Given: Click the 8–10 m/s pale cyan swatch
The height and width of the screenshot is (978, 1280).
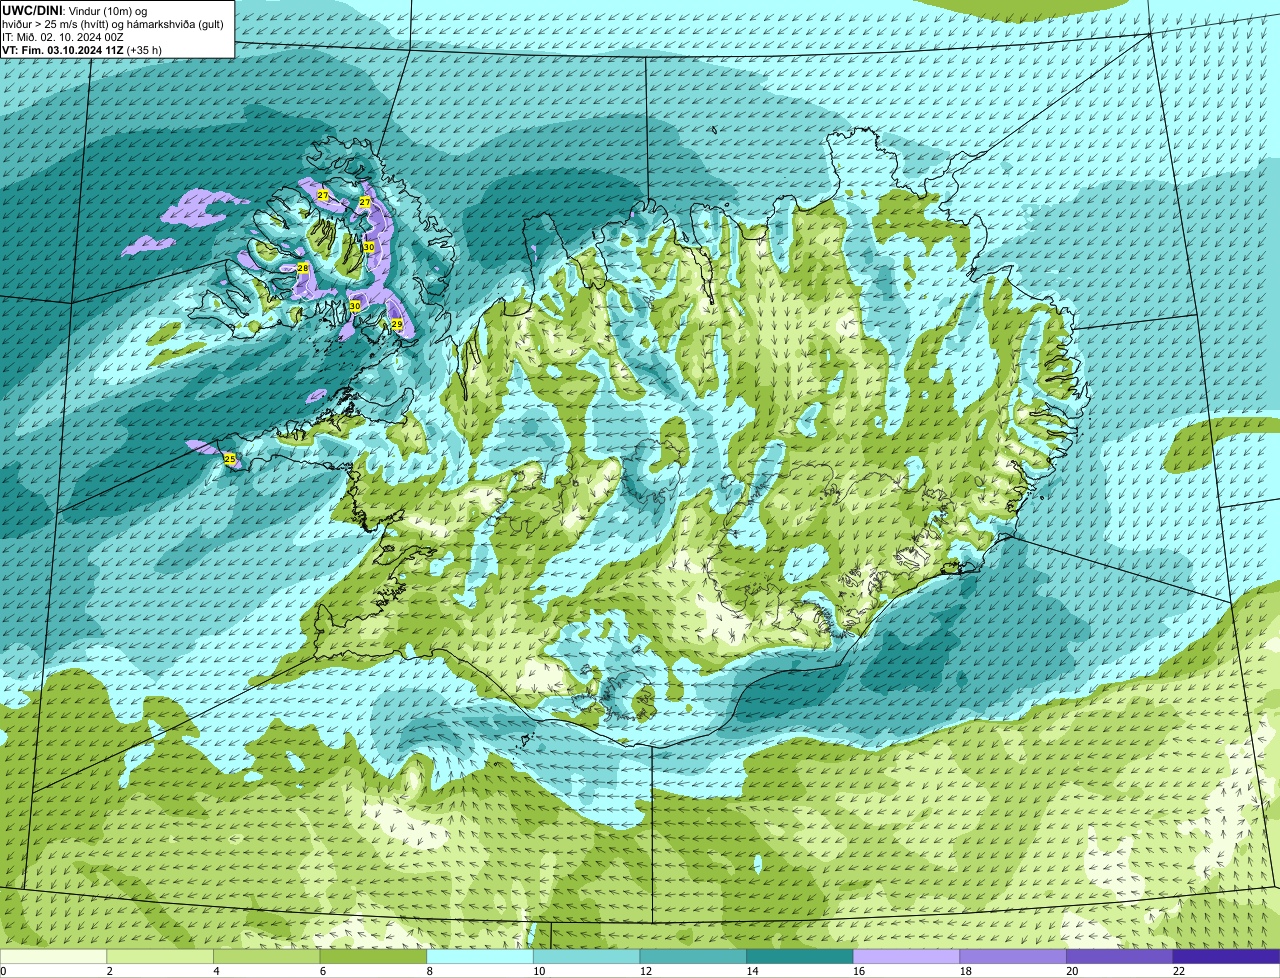Looking at the screenshot, I should click(480, 956).
